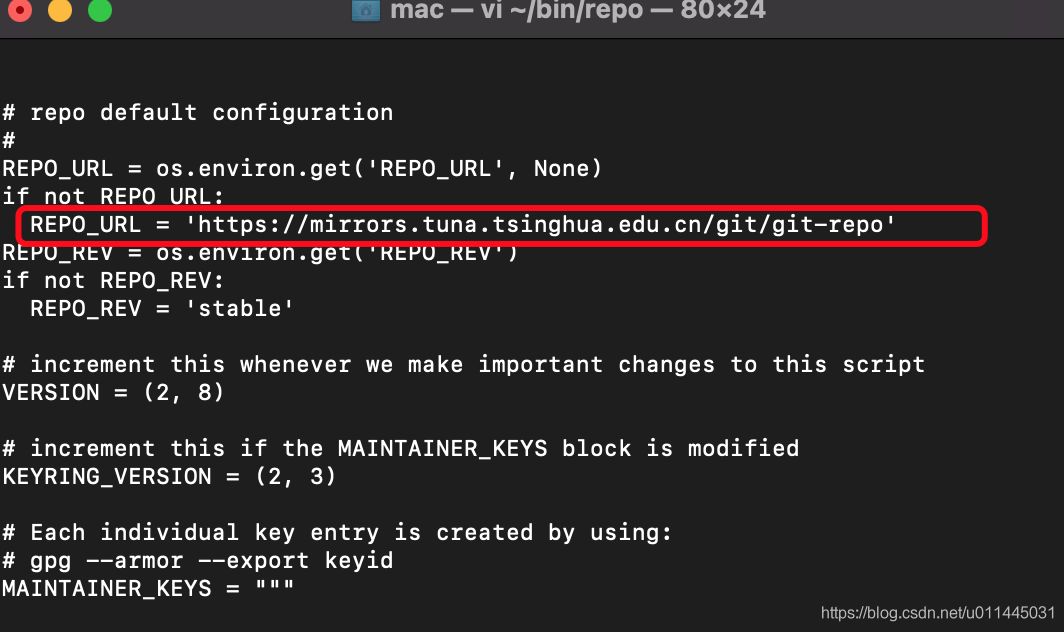Click the '# repo default configuration' comment line
This screenshot has width=1064, height=632.
(x=197, y=113)
